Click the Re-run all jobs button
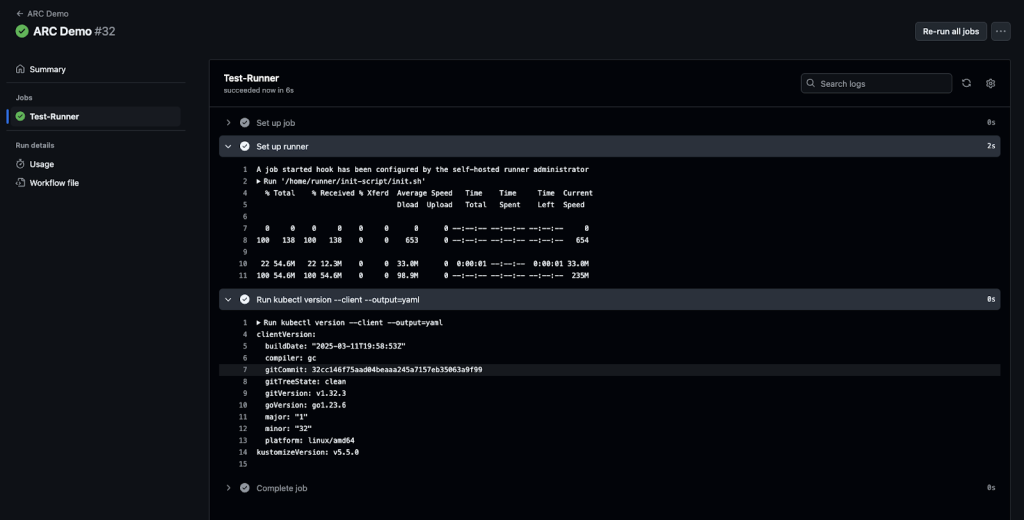Viewport: 1024px width, 520px height. point(950,31)
